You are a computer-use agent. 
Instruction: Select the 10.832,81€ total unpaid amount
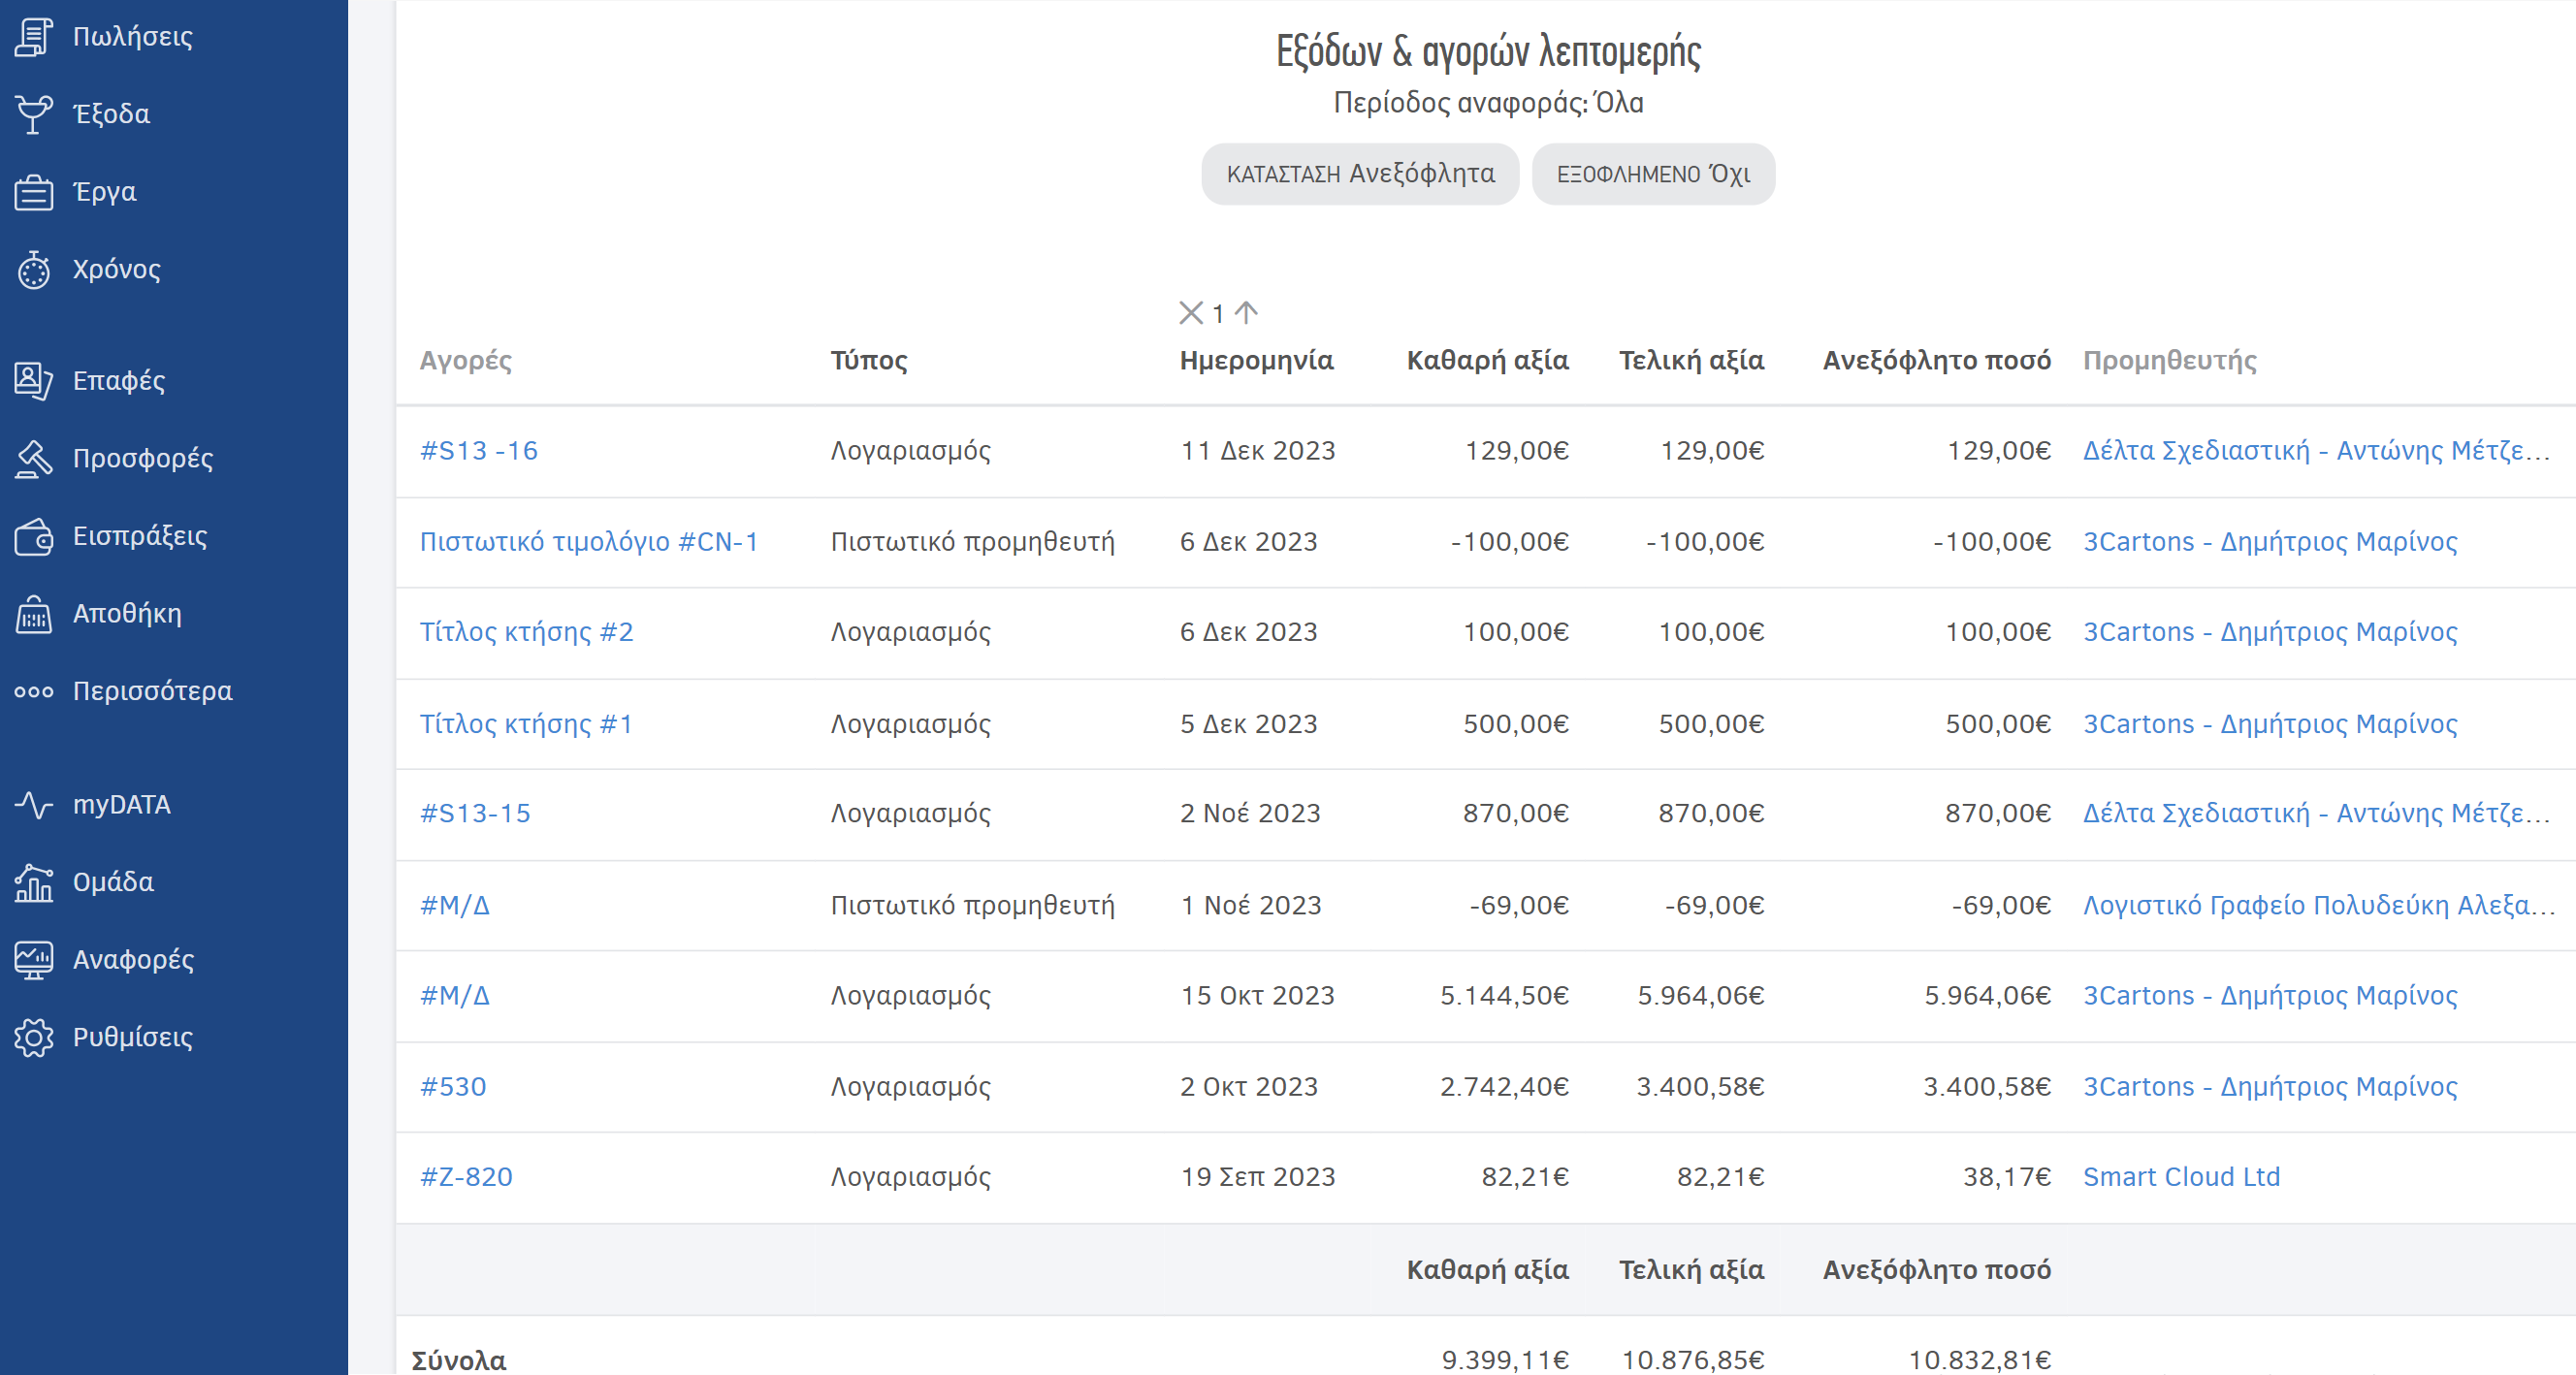pos(1979,1360)
